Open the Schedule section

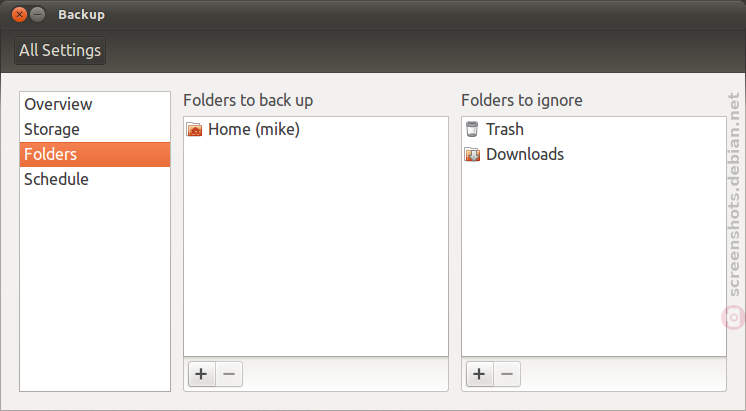pos(95,179)
